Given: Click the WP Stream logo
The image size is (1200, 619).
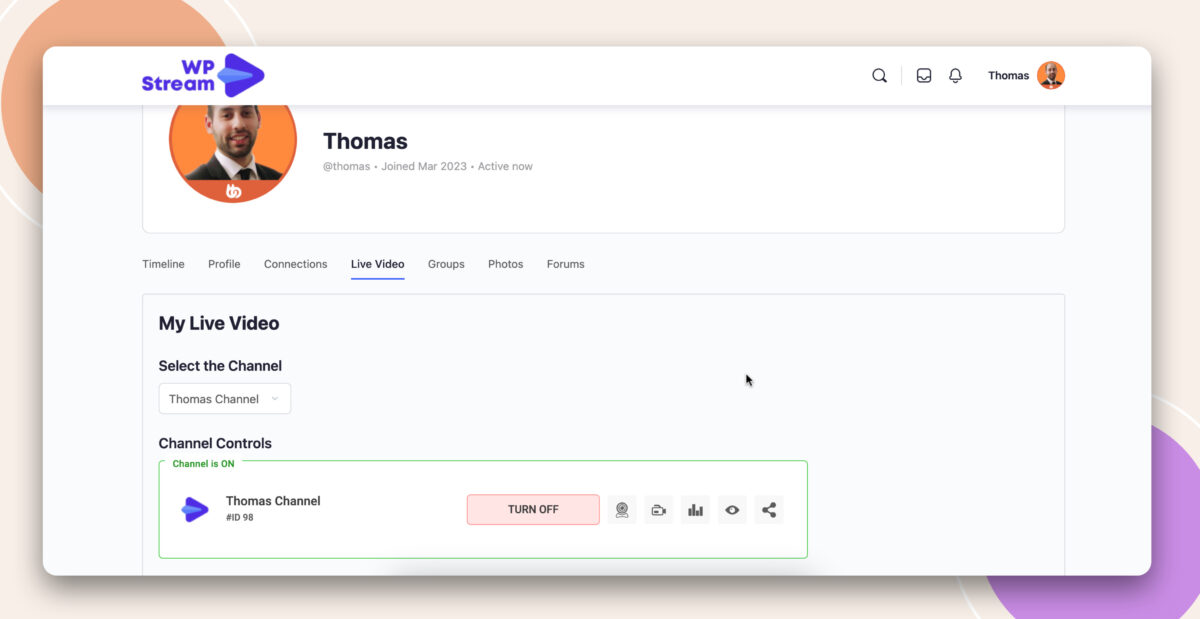Looking at the screenshot, I should click(x=203, y=75).
